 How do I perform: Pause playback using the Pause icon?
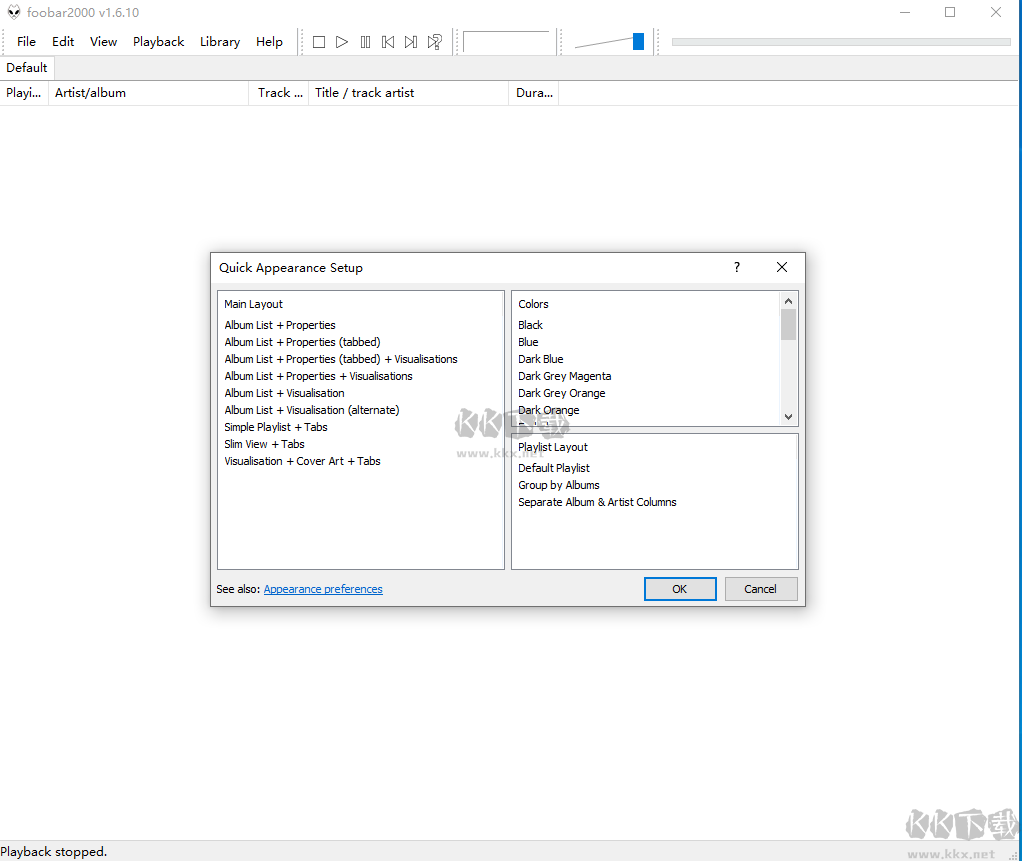[365, 42]
